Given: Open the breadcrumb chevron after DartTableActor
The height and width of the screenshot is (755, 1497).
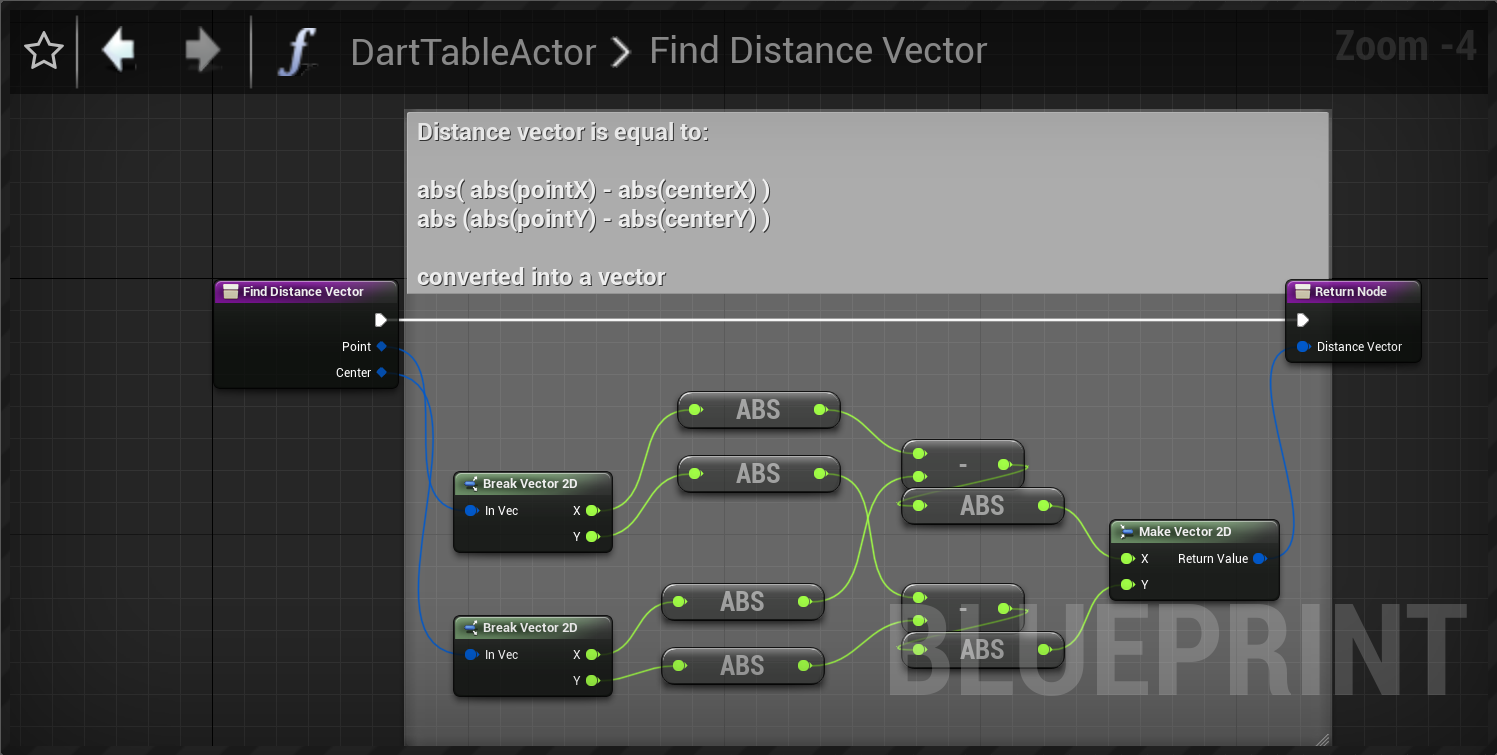Looking at the screenshot, I should [622, 52].
